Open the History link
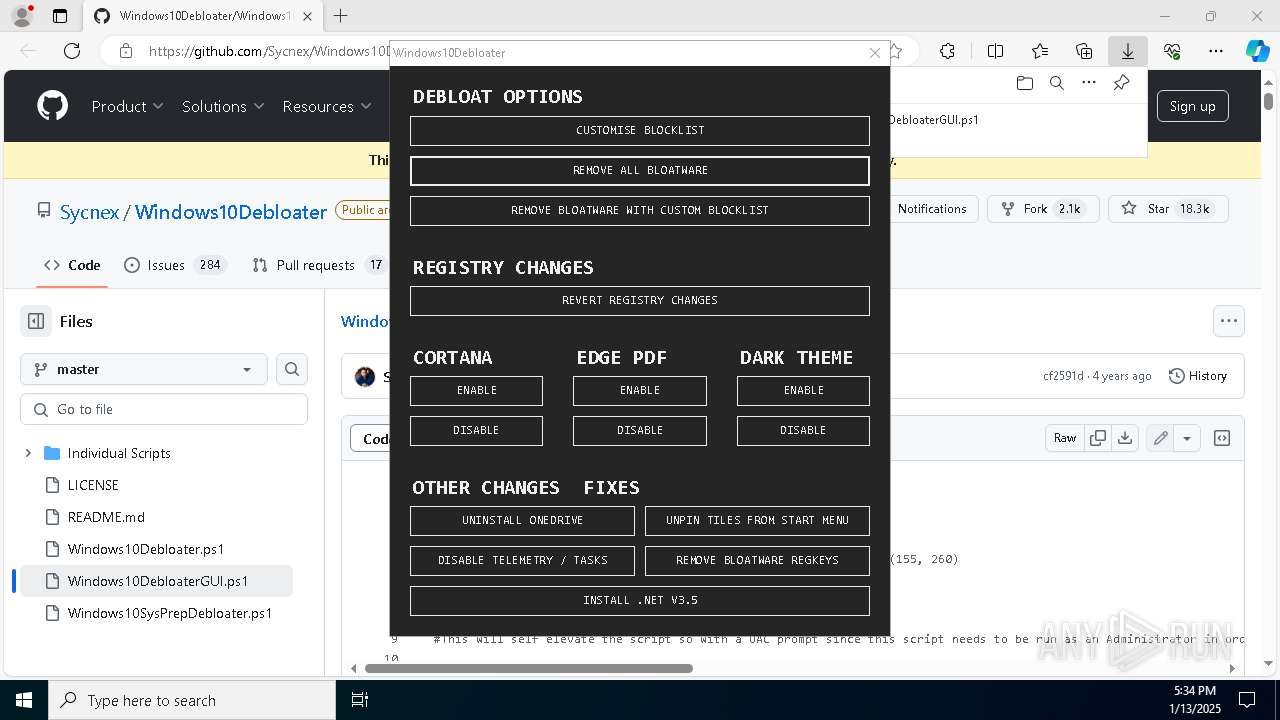1280x720 pixels. click(1198, 376)
